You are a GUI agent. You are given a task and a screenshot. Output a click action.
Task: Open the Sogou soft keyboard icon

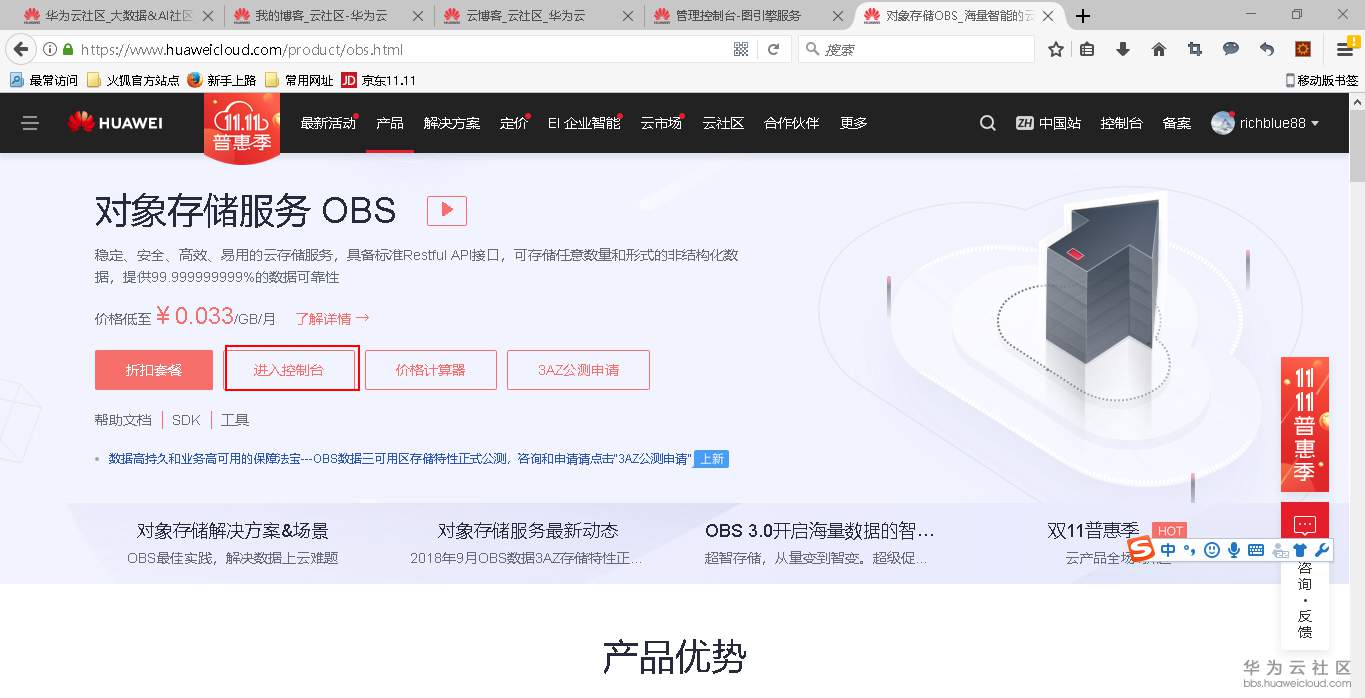tap(1256, 549)
